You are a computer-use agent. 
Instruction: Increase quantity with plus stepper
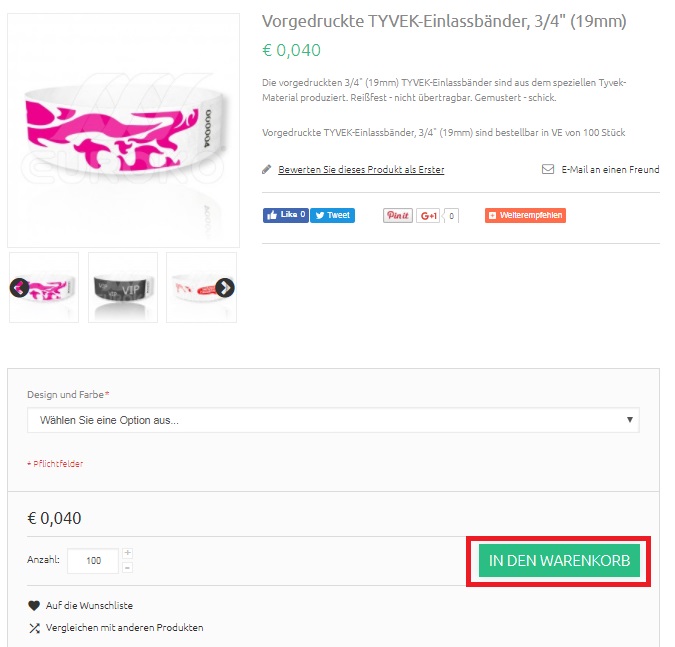127,553
